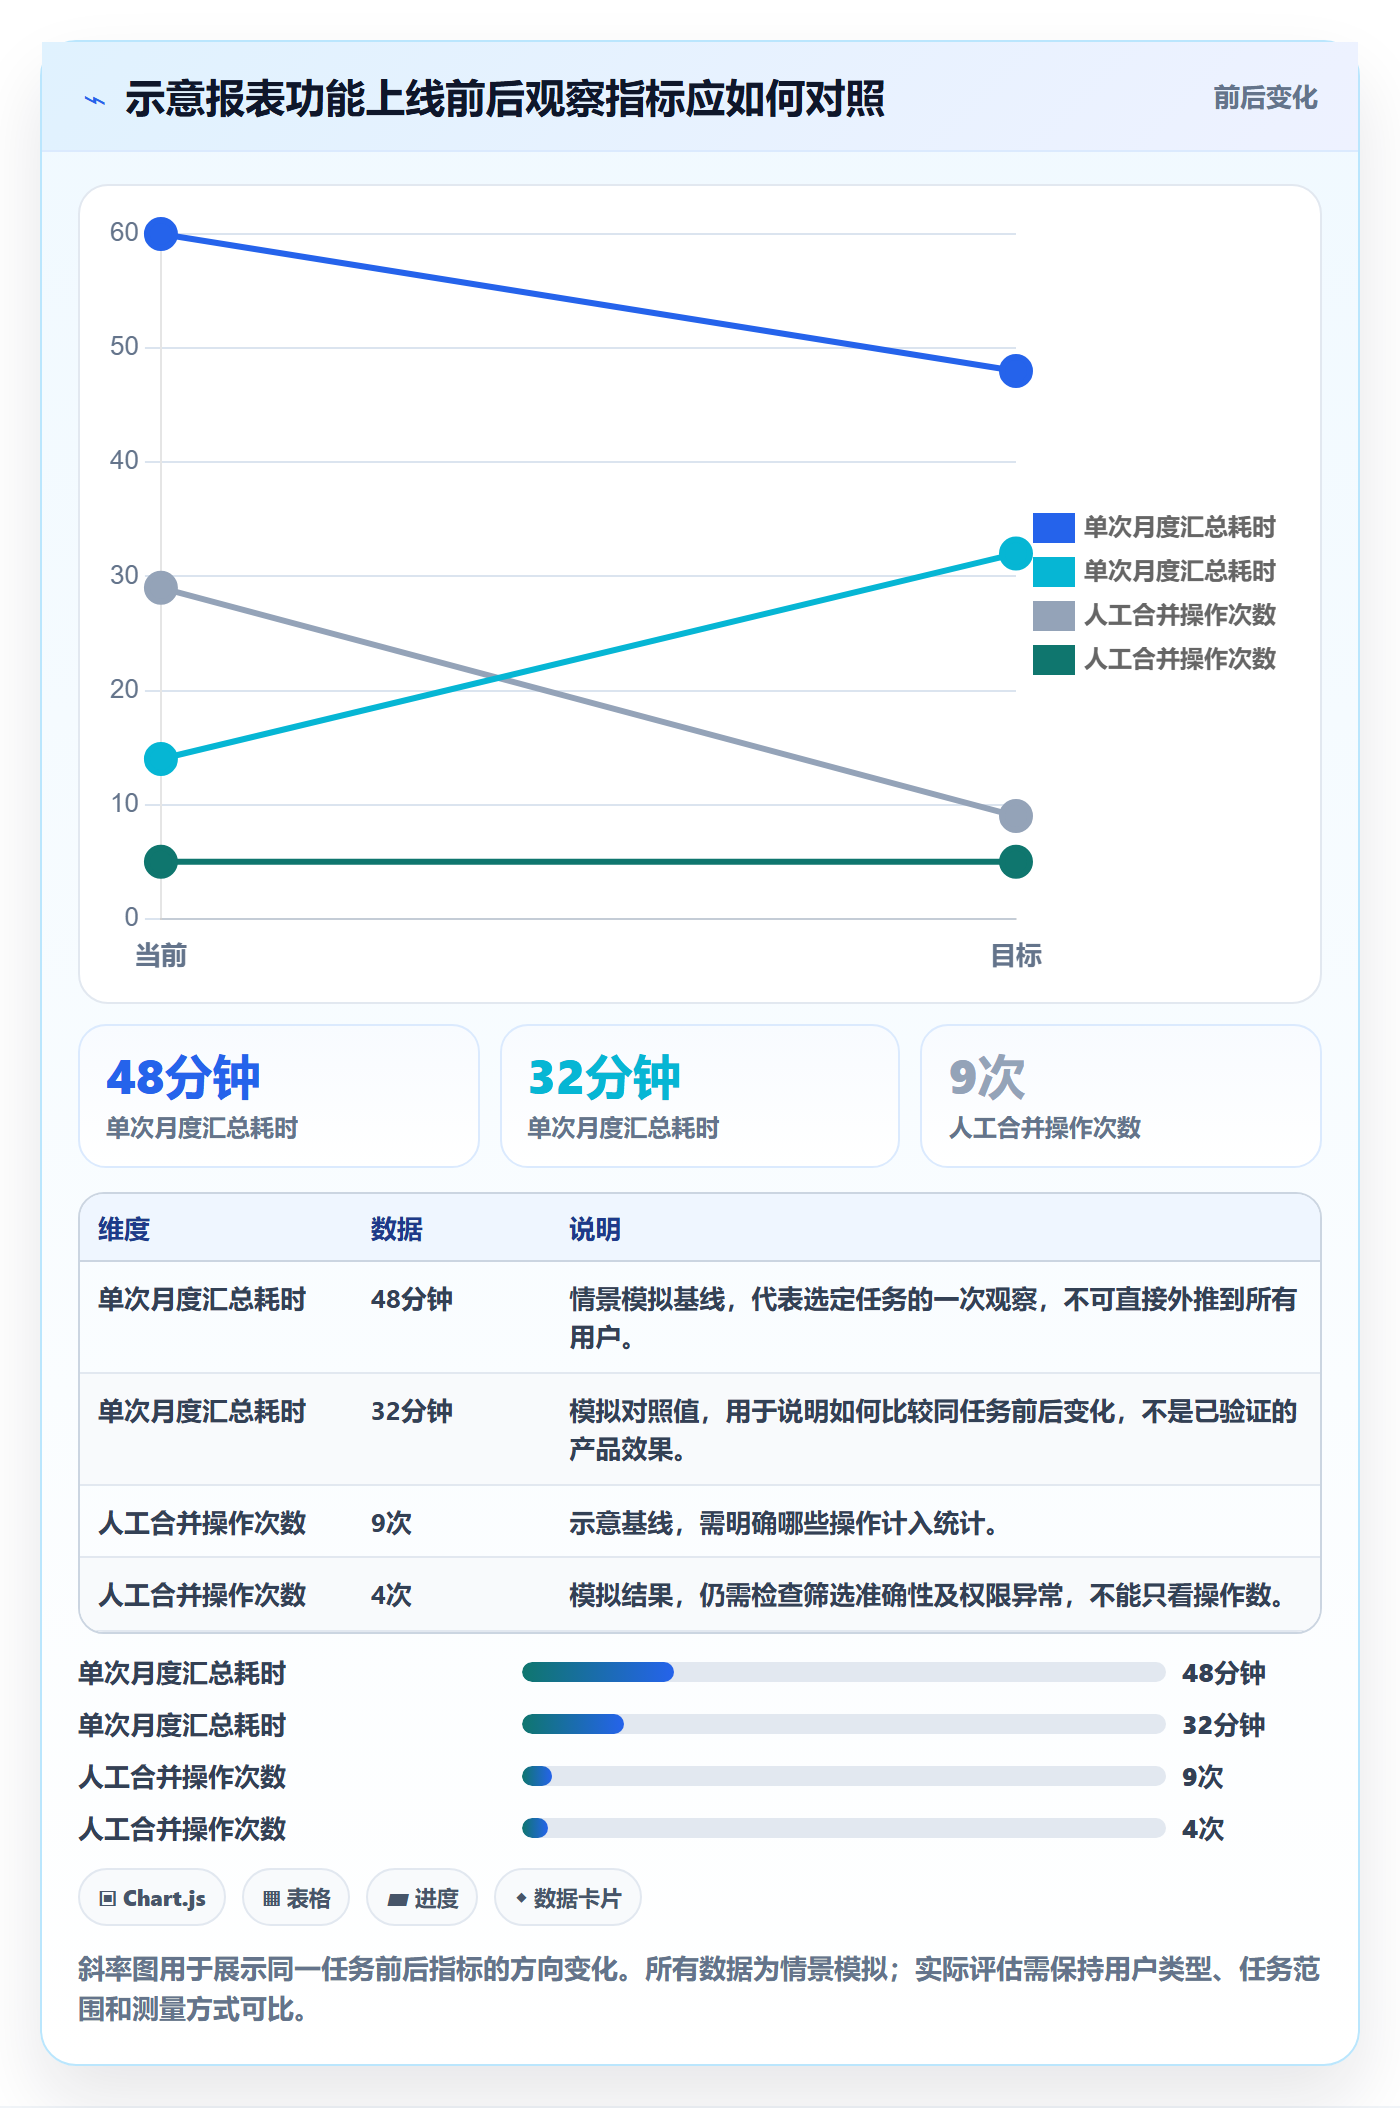The width and height of the screenshot is (1400, 2108).
Task: Select the cyan data point at 目标 near 32
Action: (1016, 553)
